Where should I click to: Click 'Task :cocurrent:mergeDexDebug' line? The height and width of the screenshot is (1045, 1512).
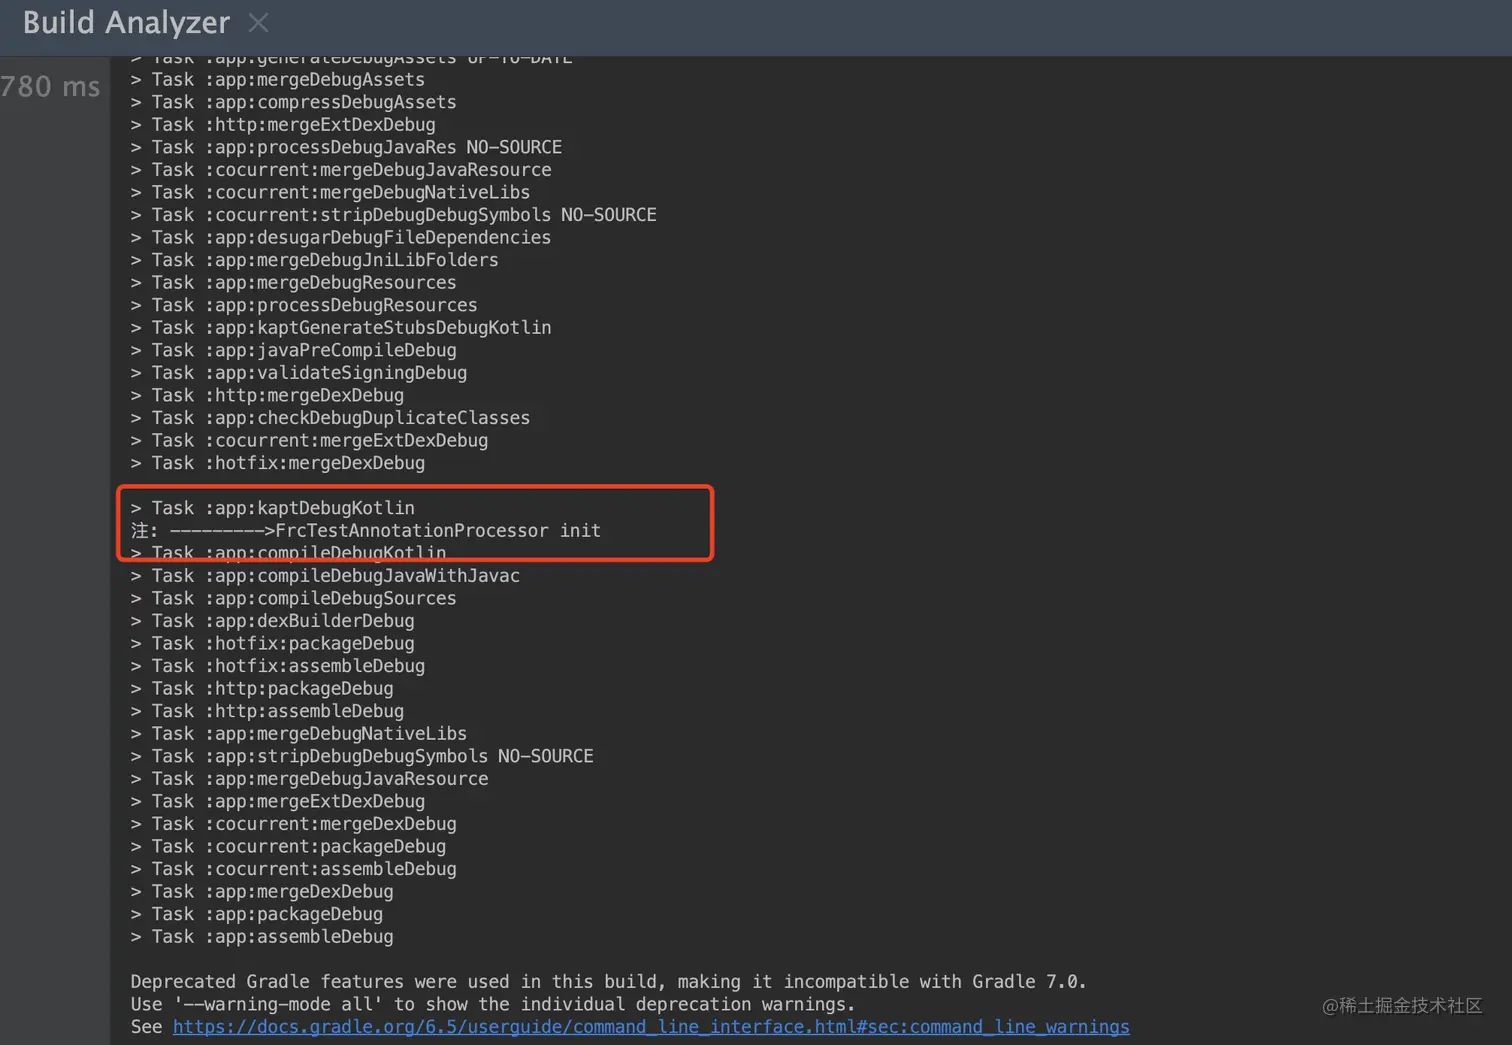[x=293, y=824]
